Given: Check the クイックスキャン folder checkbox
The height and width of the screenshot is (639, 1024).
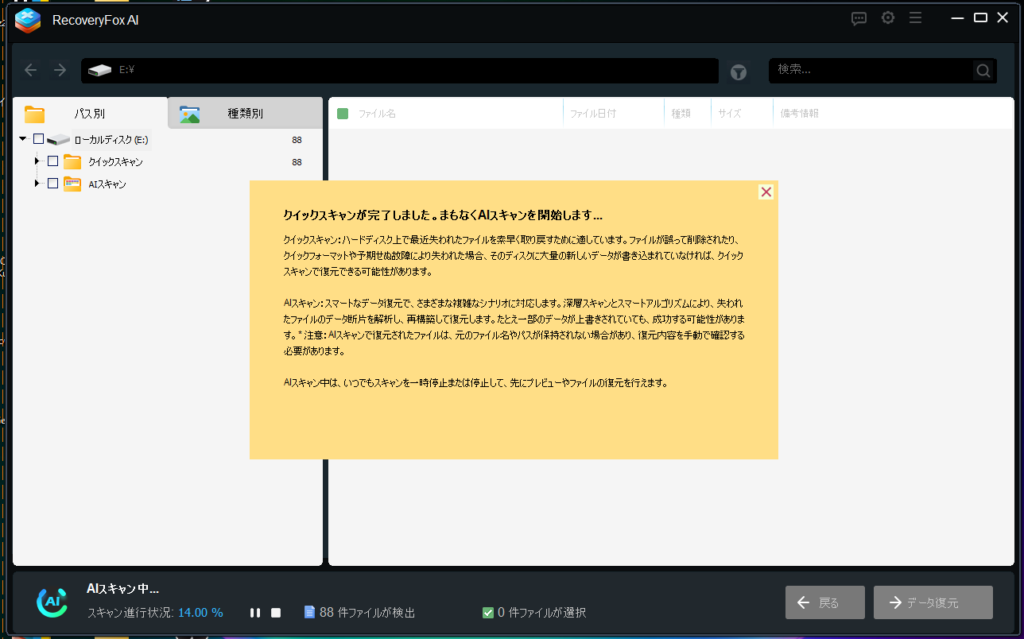Looking at the screenshot, I should click(53, 161).
